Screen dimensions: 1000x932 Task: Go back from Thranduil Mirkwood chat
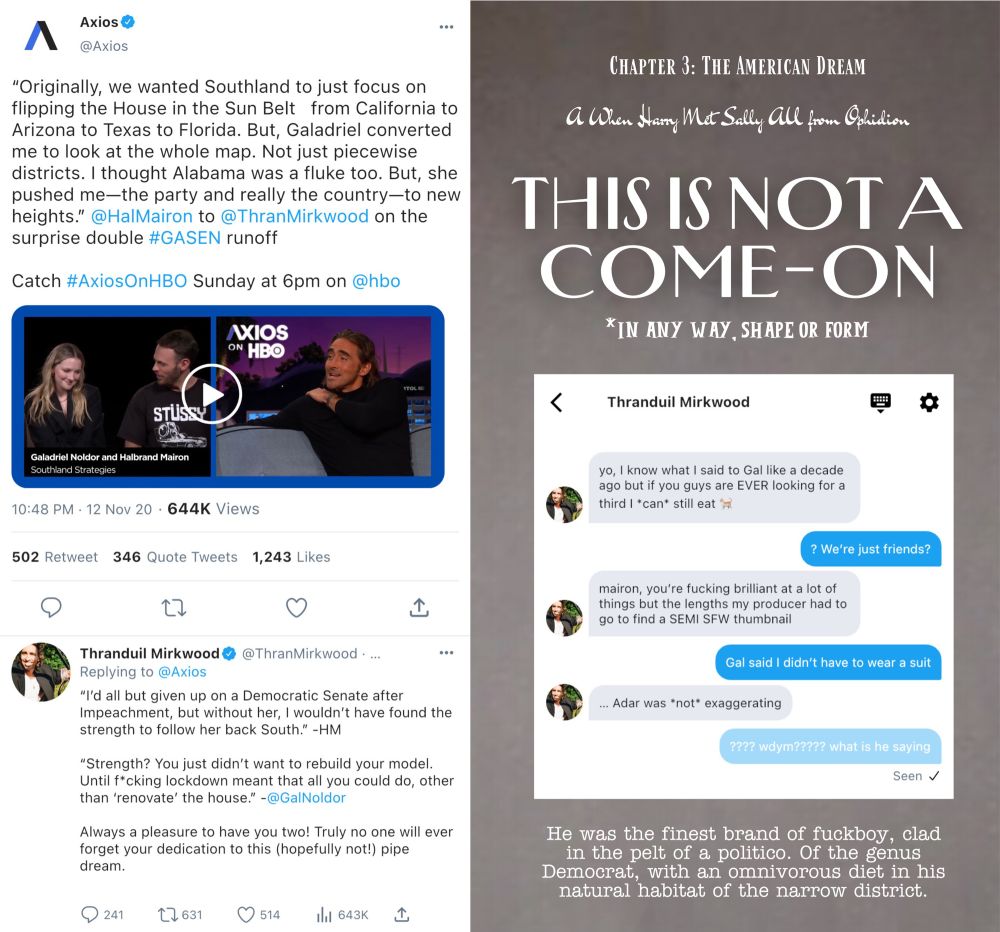[557, 402]
